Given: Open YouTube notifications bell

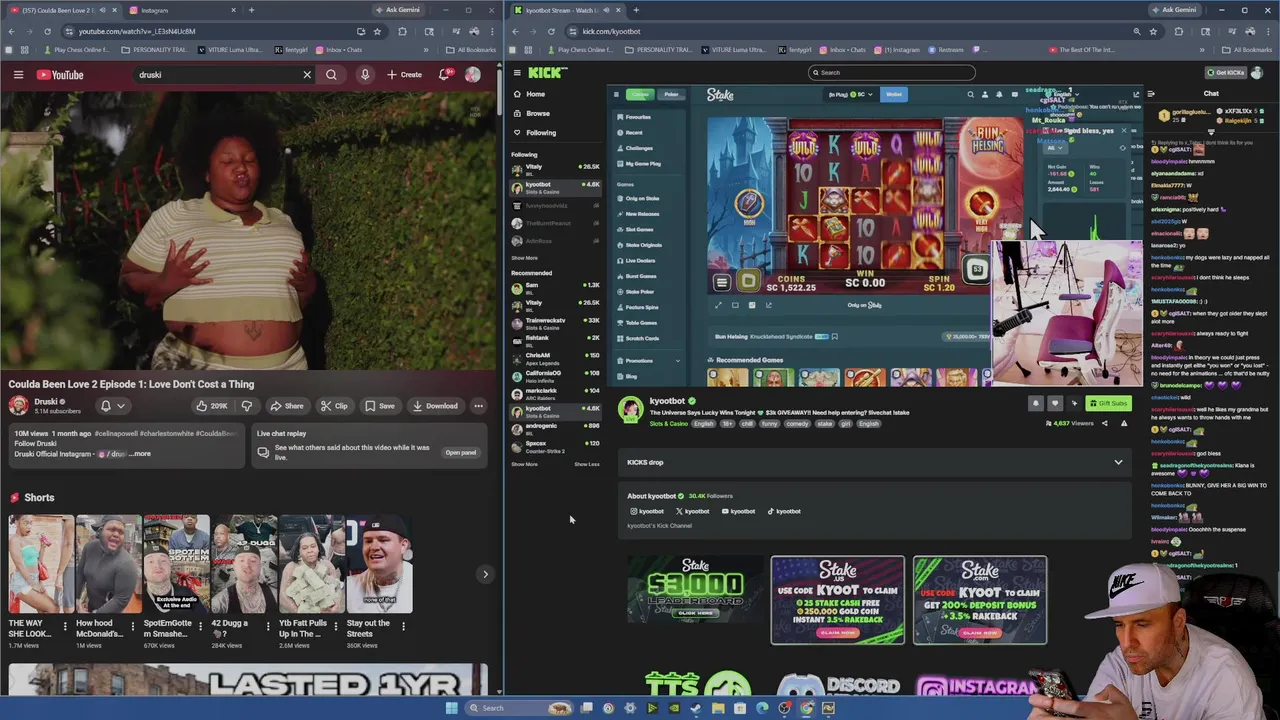Looking at the screenshot, I should [x=444, y=75].
